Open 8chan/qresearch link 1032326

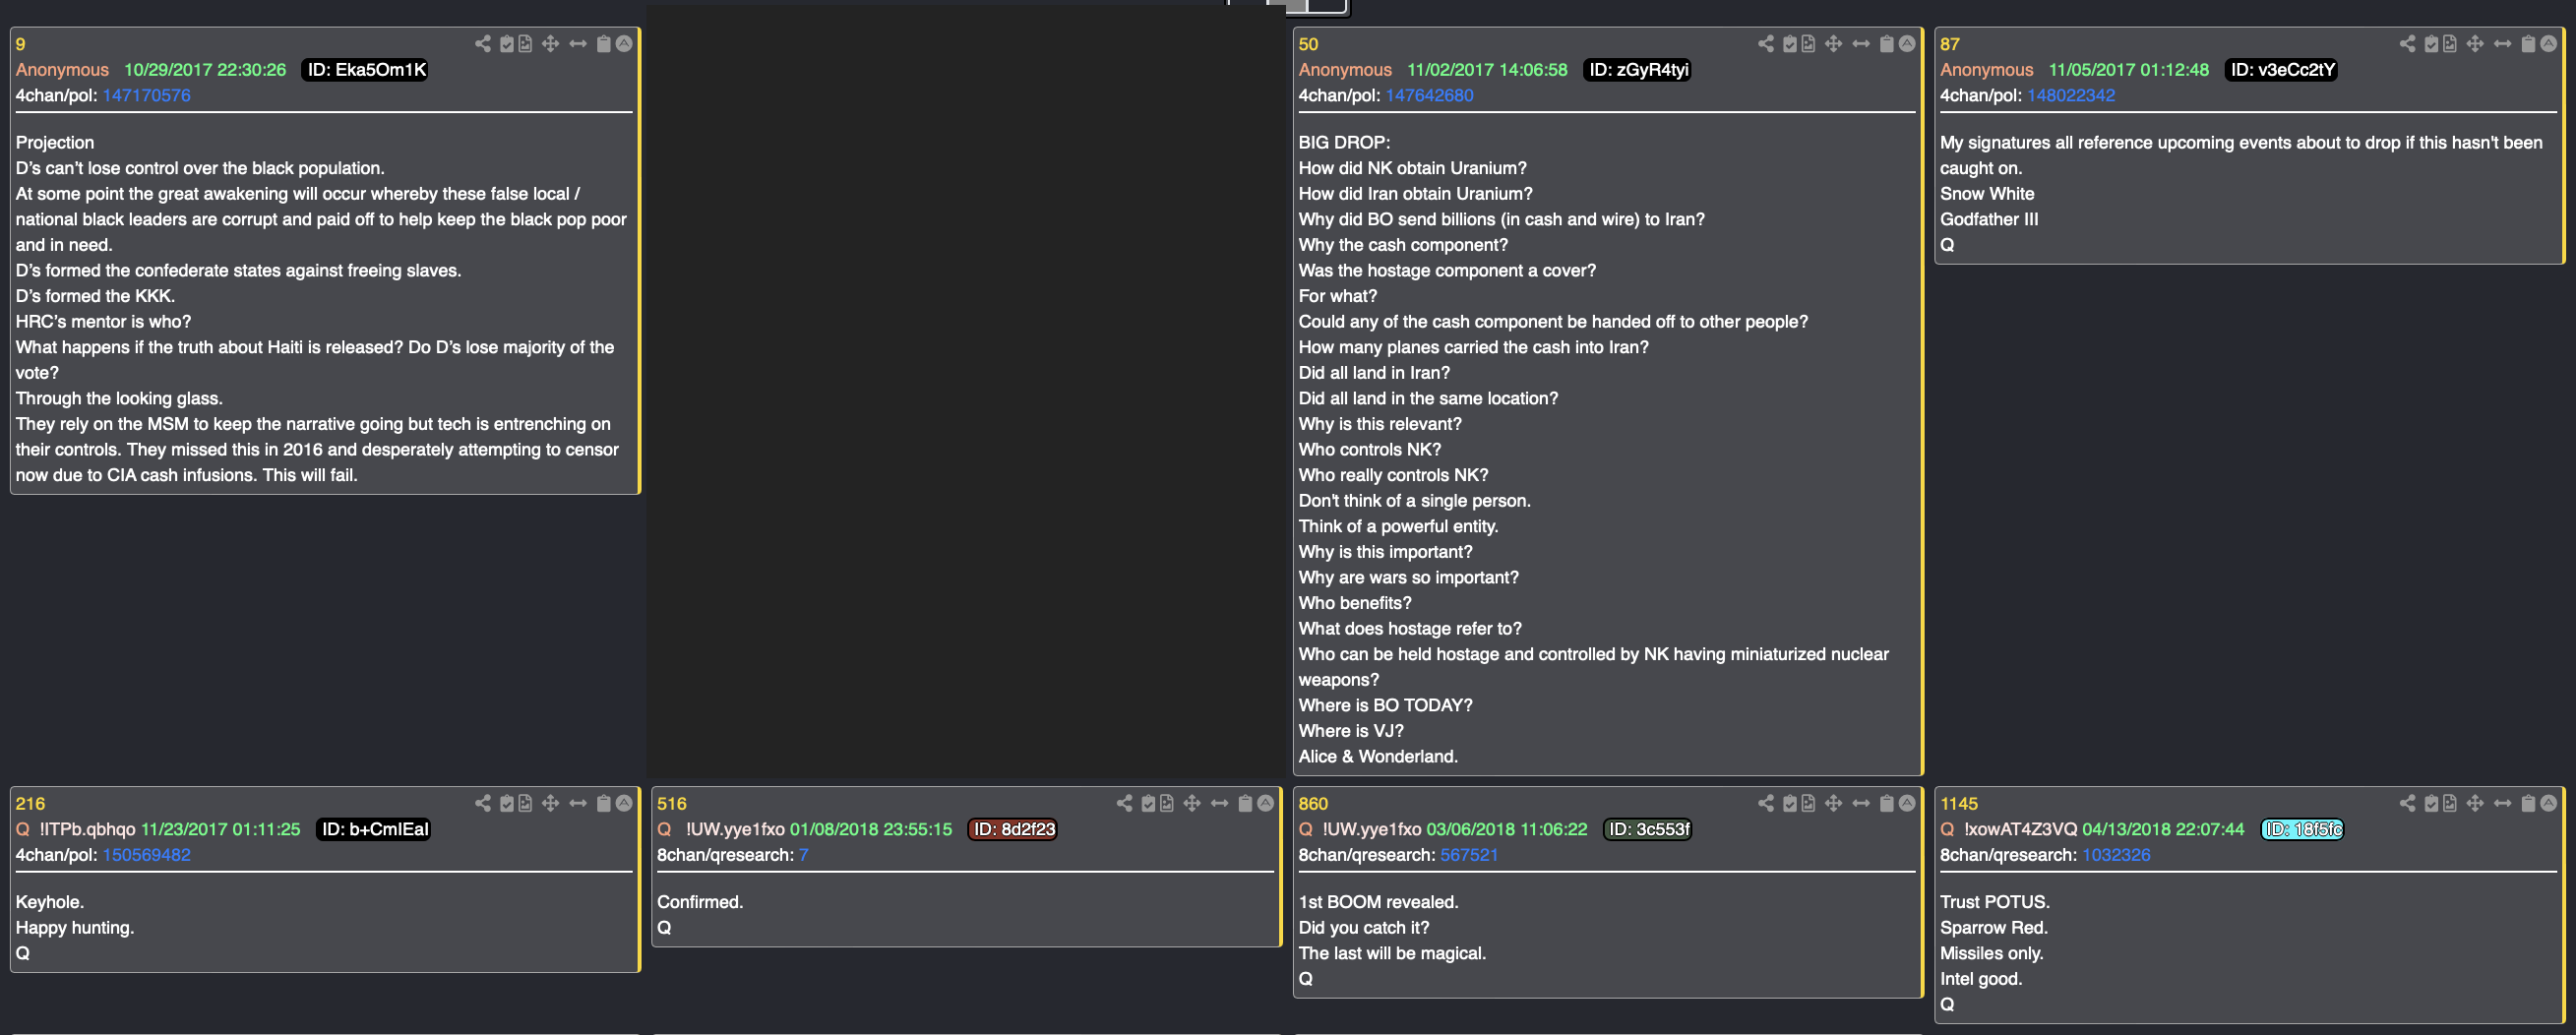(2116, 855)
